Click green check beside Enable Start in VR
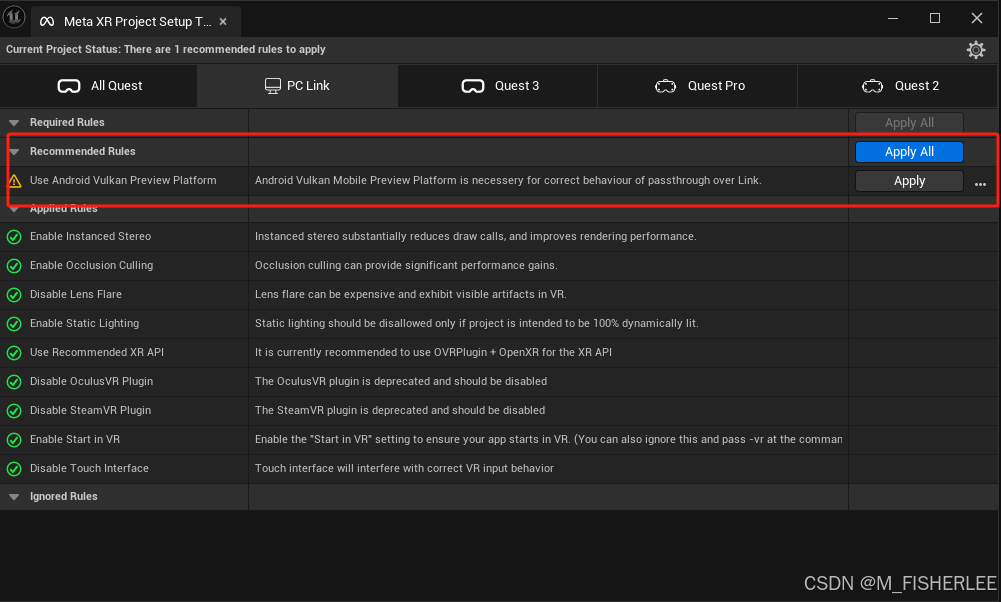The height and width of the screenshot is (602, 1001). click(x=14, y=440)
